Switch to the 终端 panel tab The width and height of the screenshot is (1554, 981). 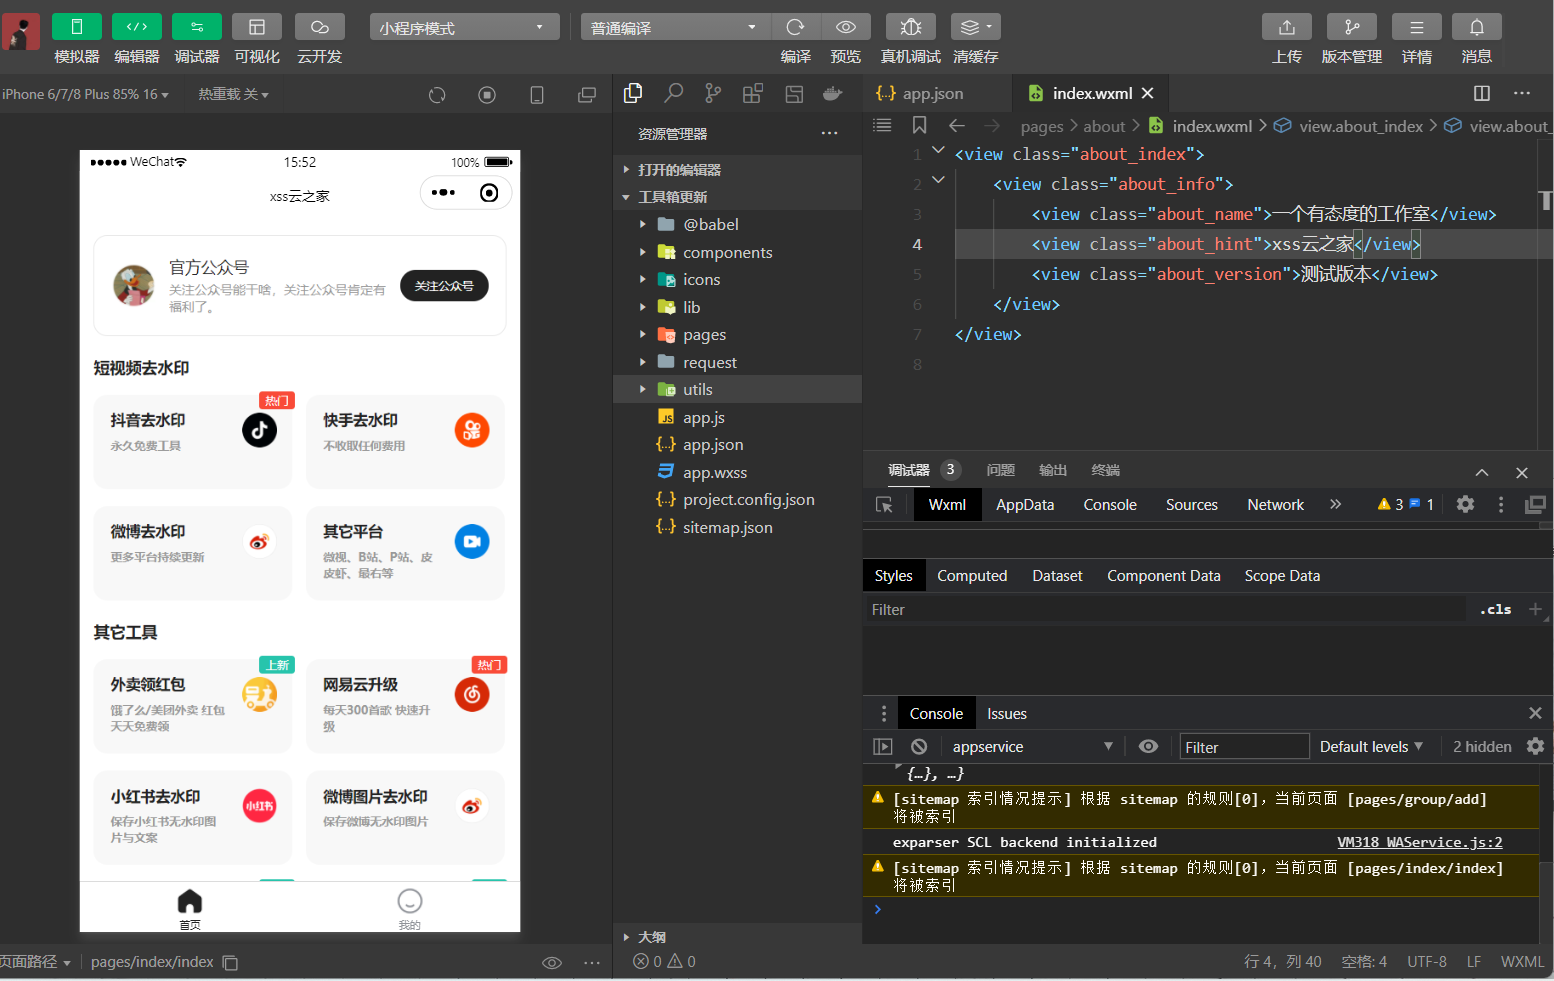(1105, 470)
